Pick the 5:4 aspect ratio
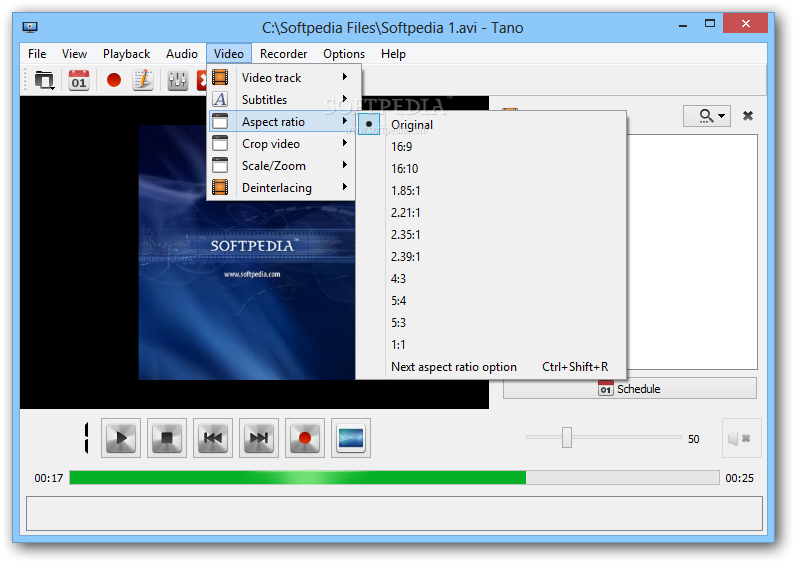 [491, 301]
